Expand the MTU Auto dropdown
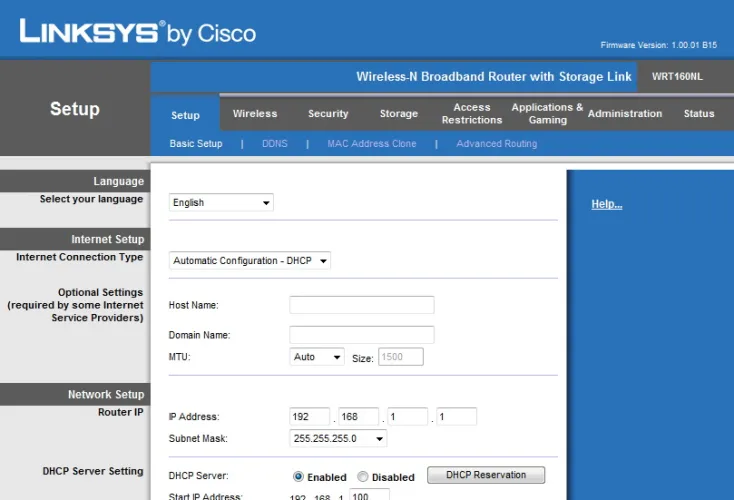Image resolution: width=734 pixels, height=500 pixels. click(x=317, y=357)
